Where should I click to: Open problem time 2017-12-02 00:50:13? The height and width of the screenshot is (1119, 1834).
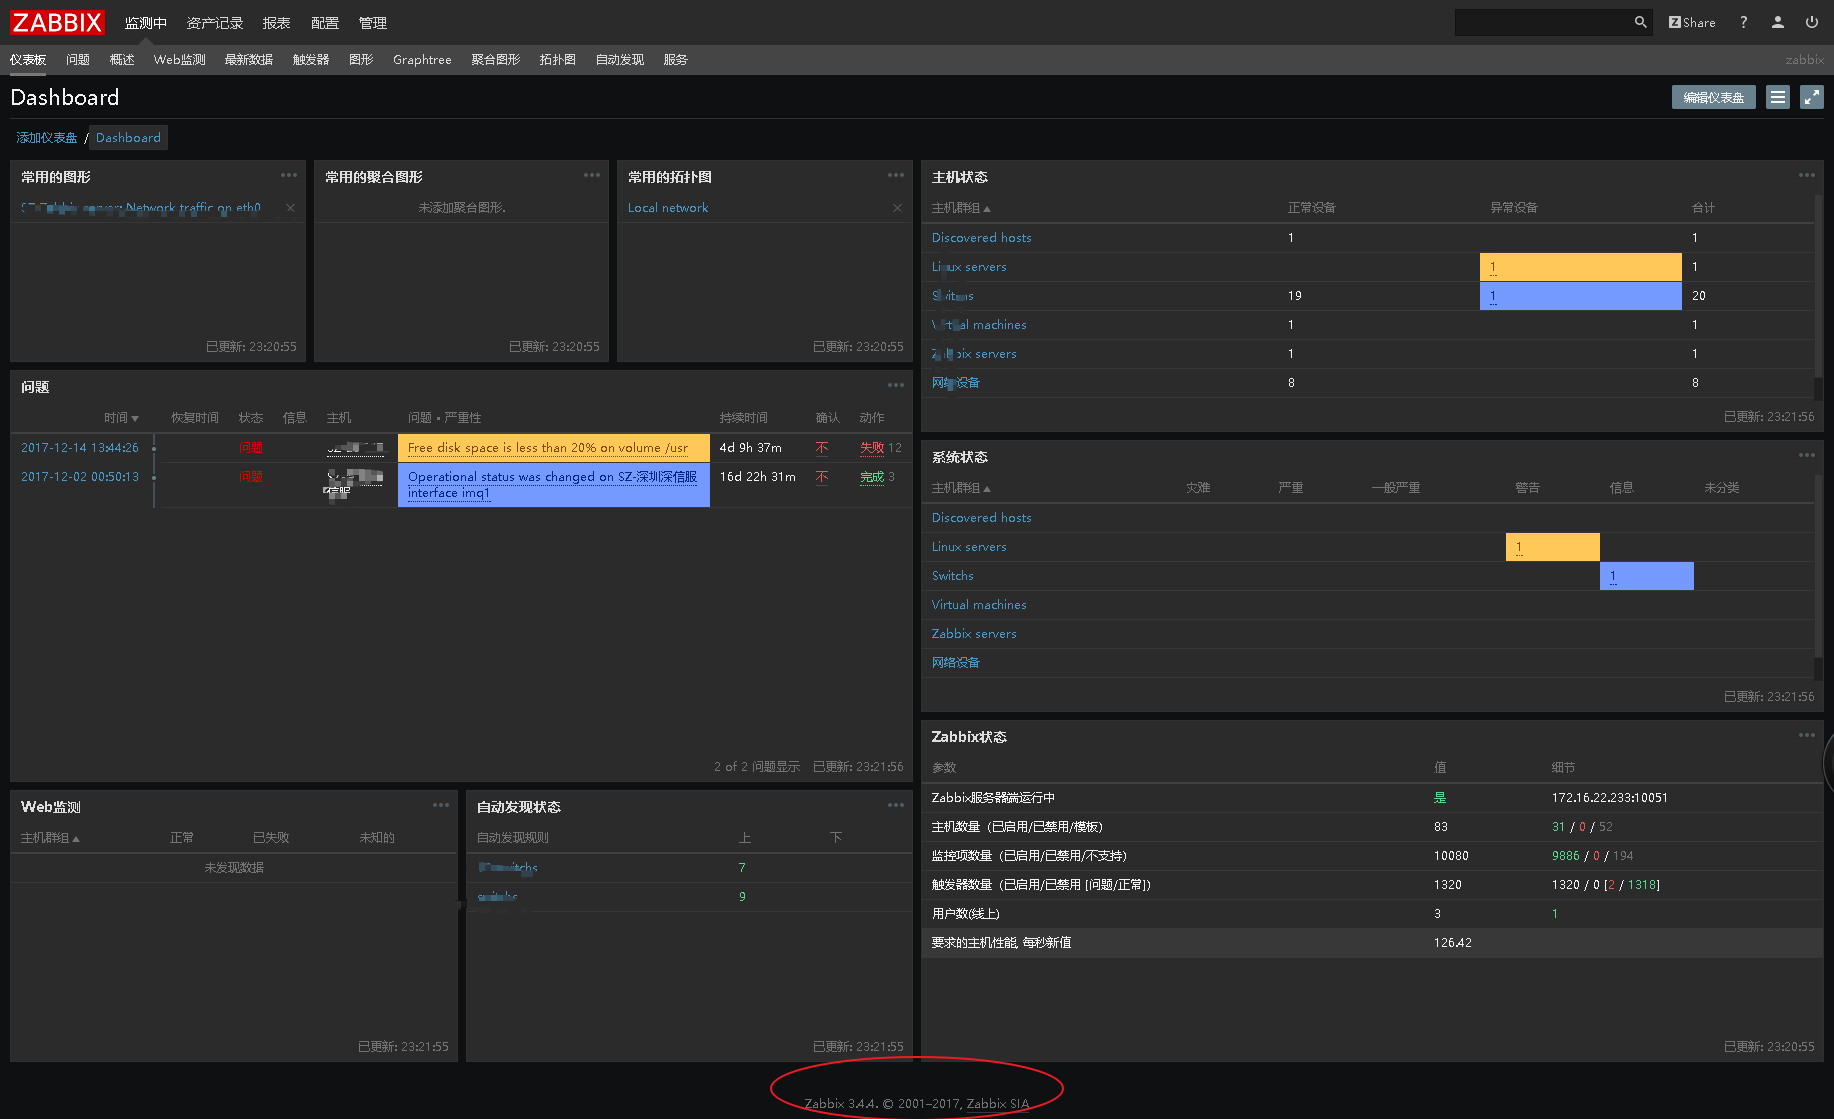click(x=80, y=477)
